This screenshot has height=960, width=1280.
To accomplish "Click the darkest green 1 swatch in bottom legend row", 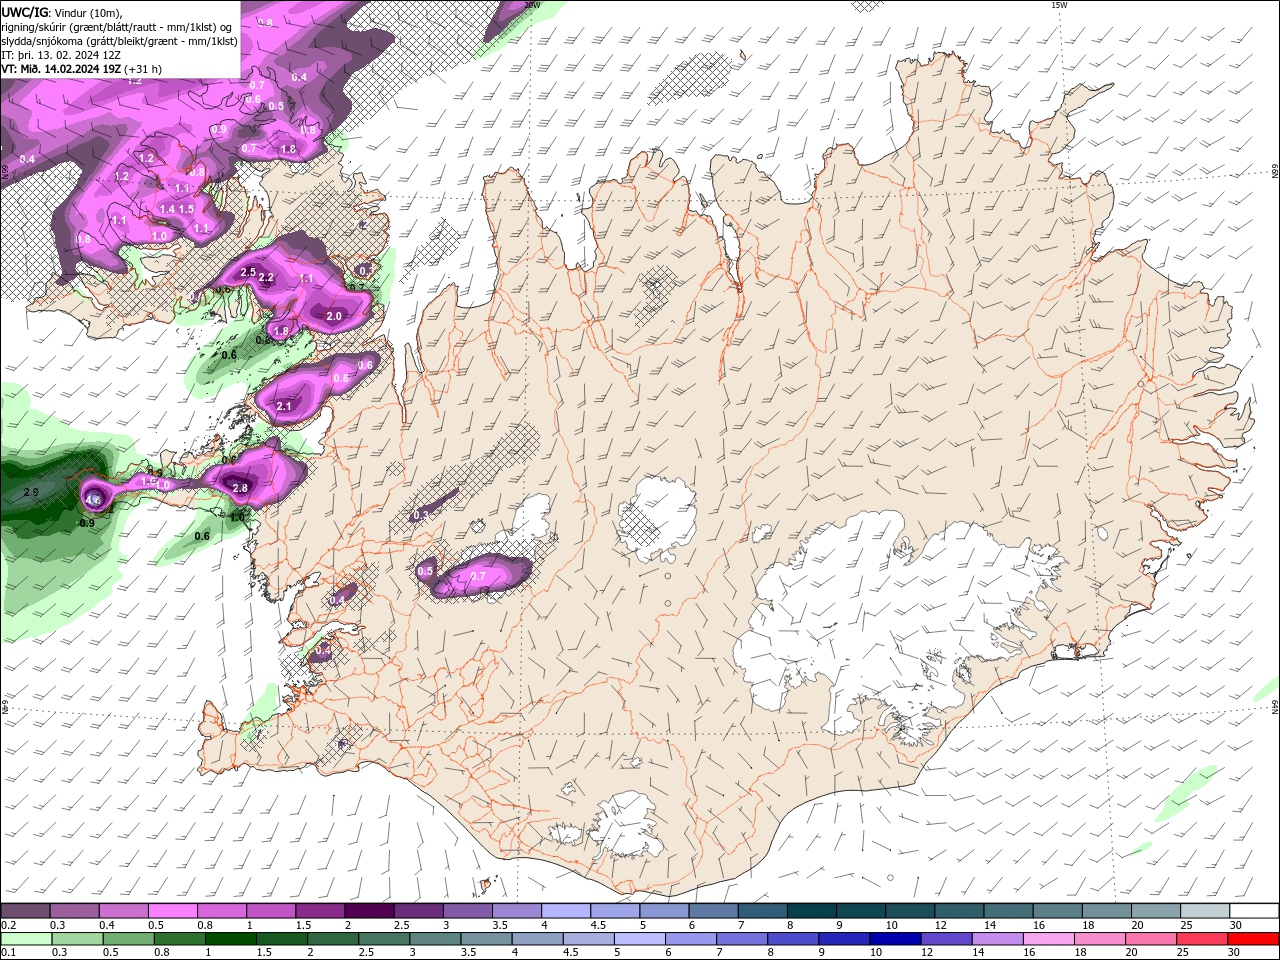I will point(231,939).
